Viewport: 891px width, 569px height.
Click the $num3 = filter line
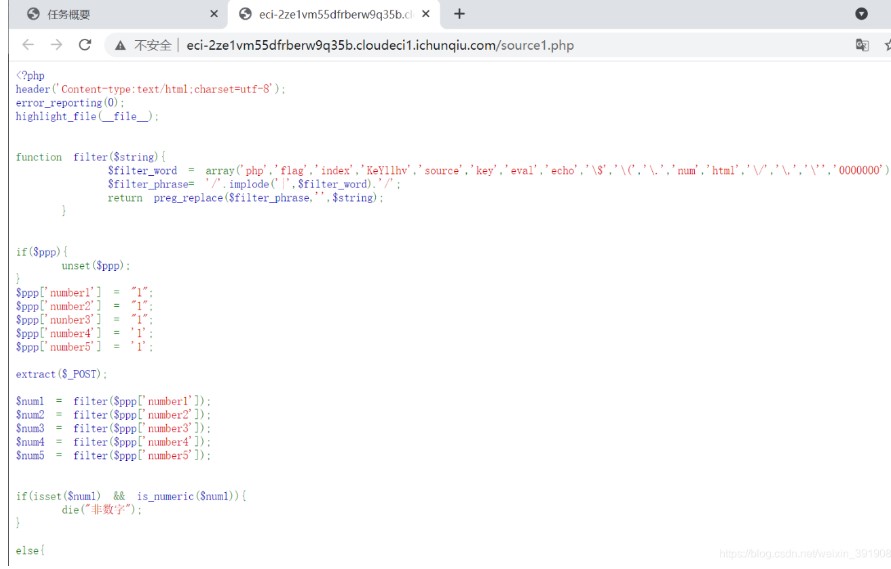point(113,429)
